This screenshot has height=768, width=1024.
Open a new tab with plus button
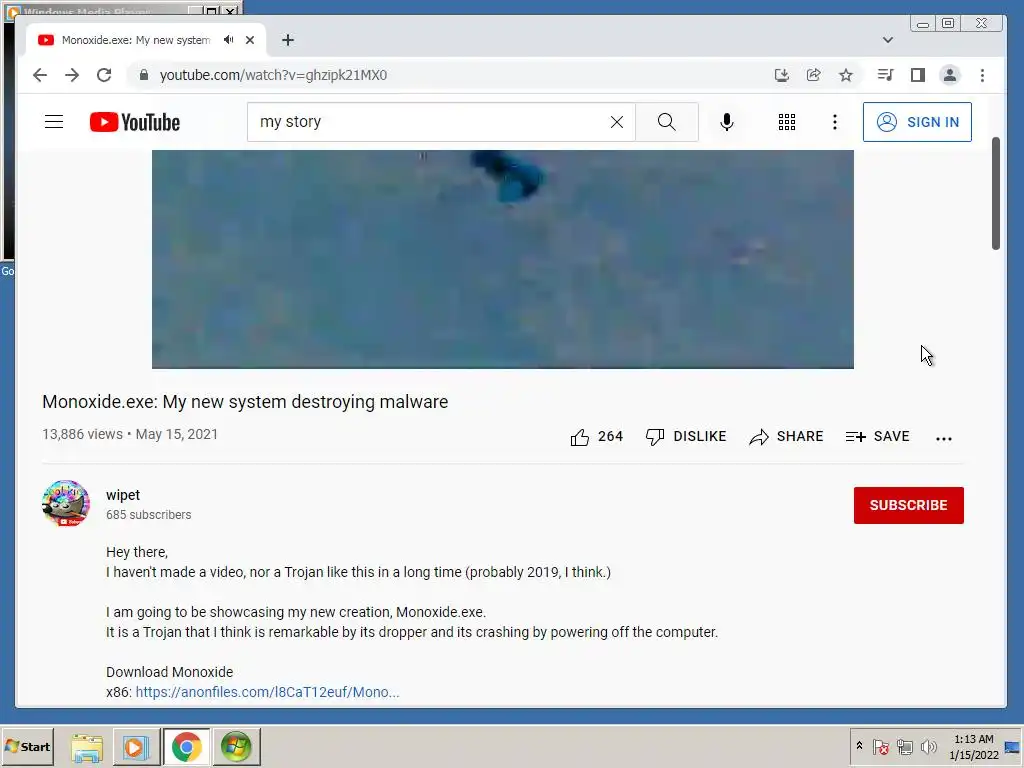(288, 40)
